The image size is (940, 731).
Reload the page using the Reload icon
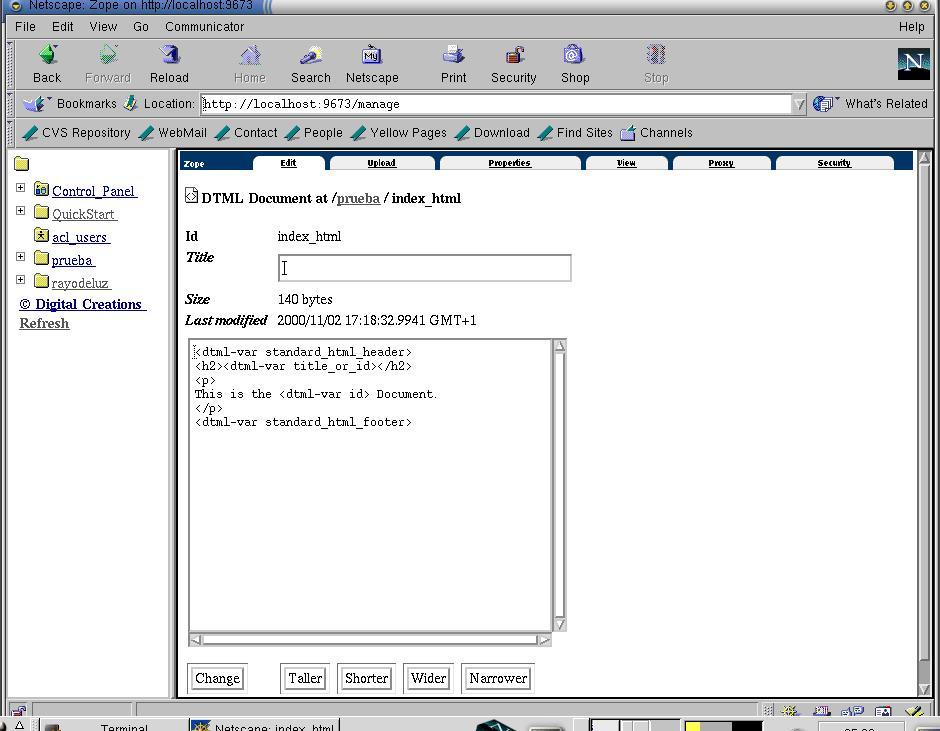169,55
